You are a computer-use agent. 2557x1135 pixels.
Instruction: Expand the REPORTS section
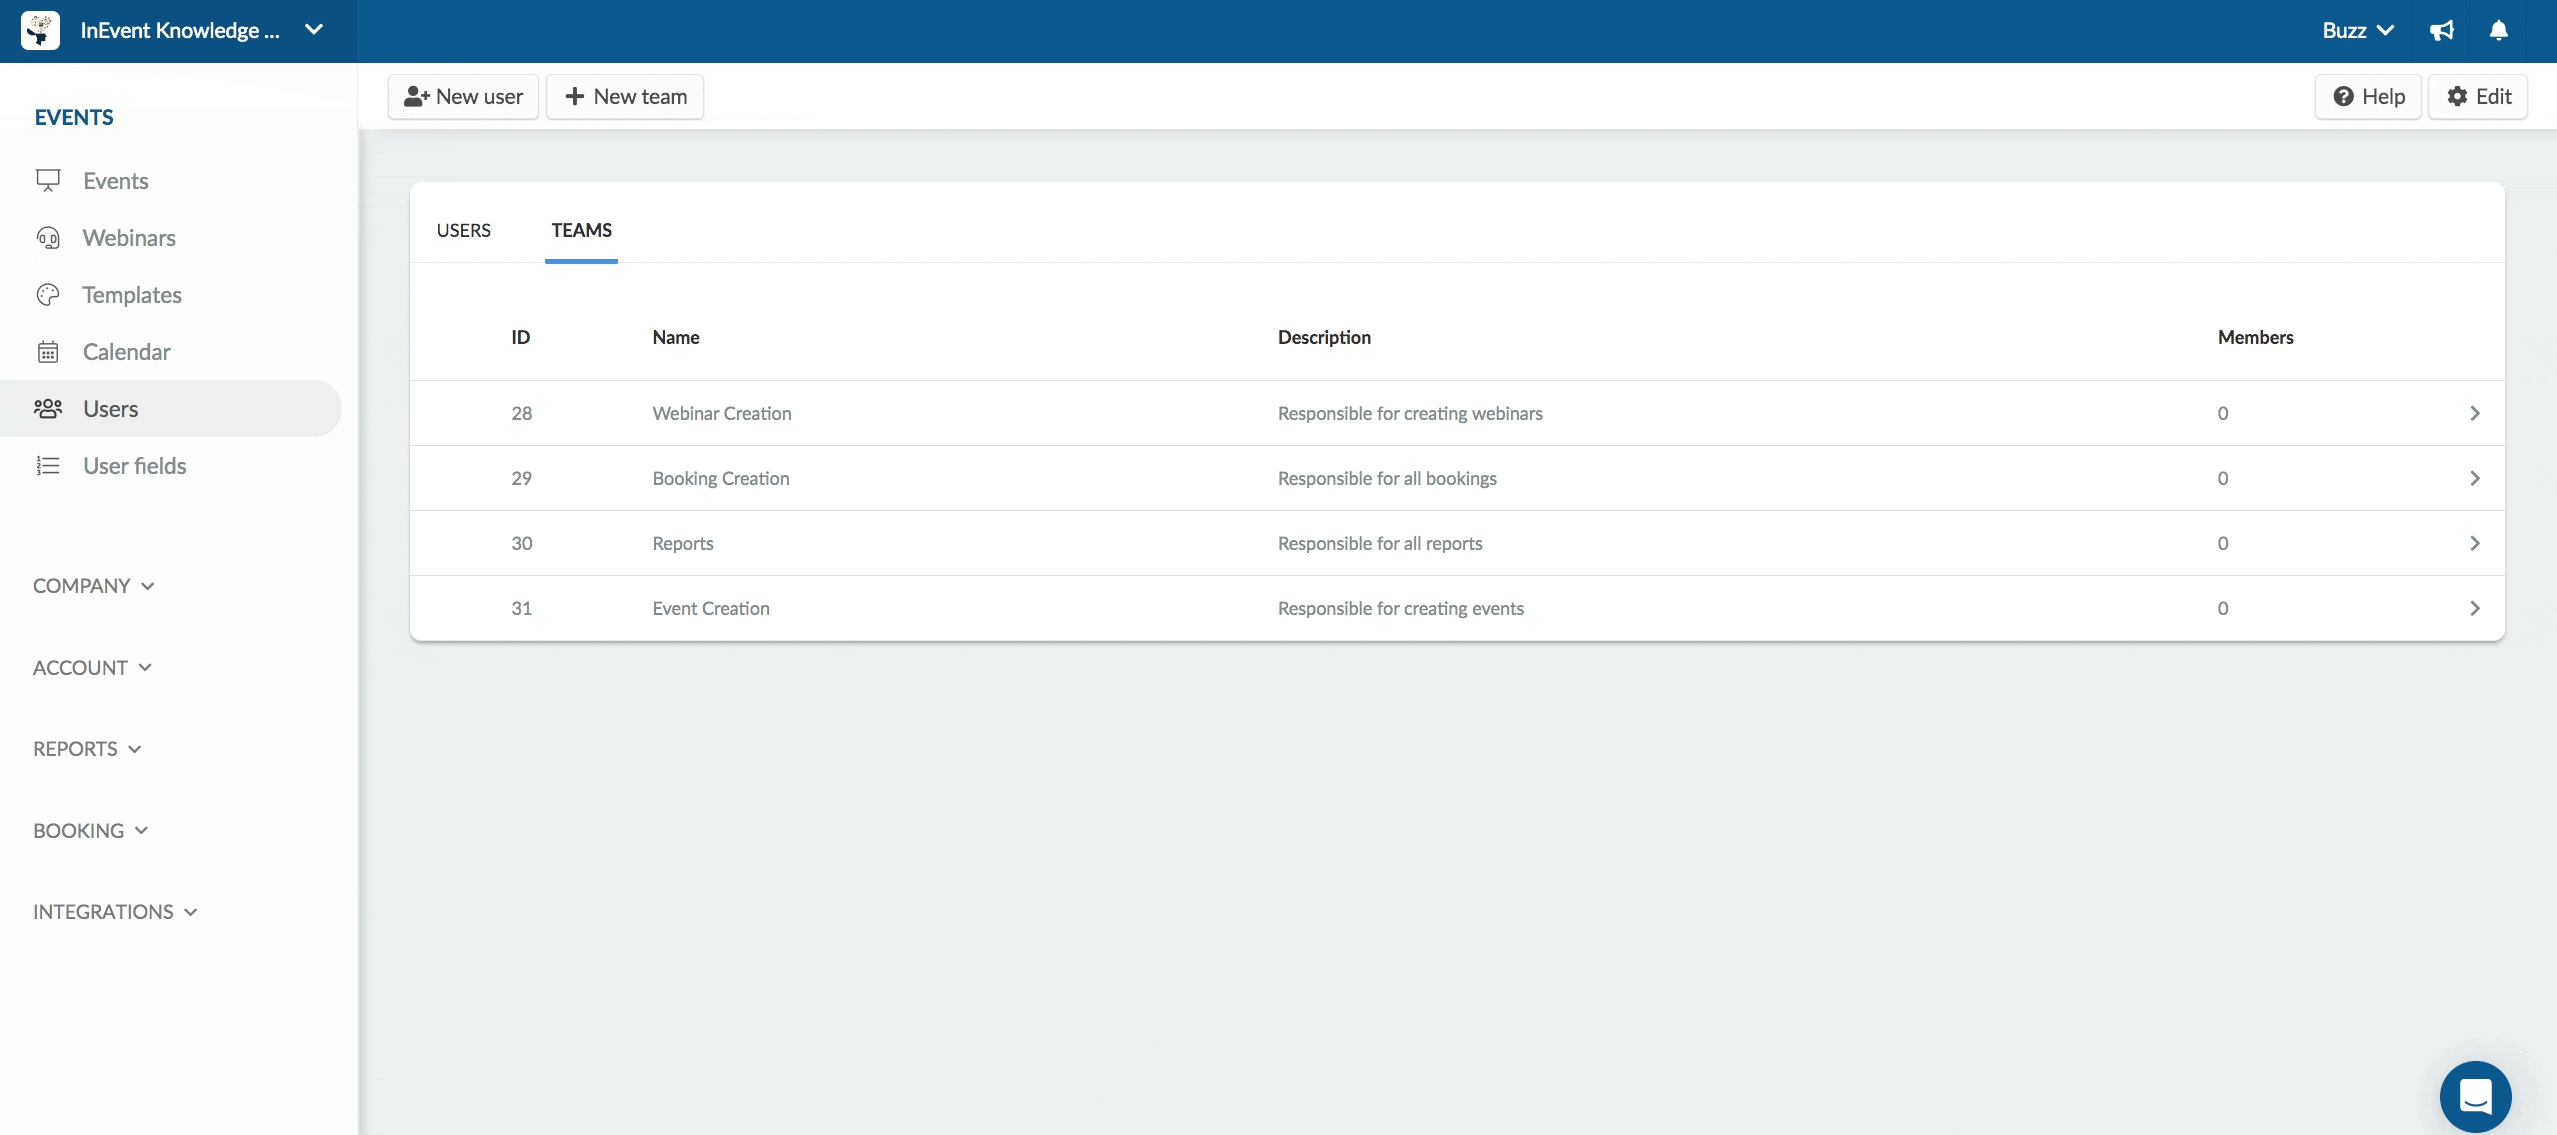click(x=85, y=749)
